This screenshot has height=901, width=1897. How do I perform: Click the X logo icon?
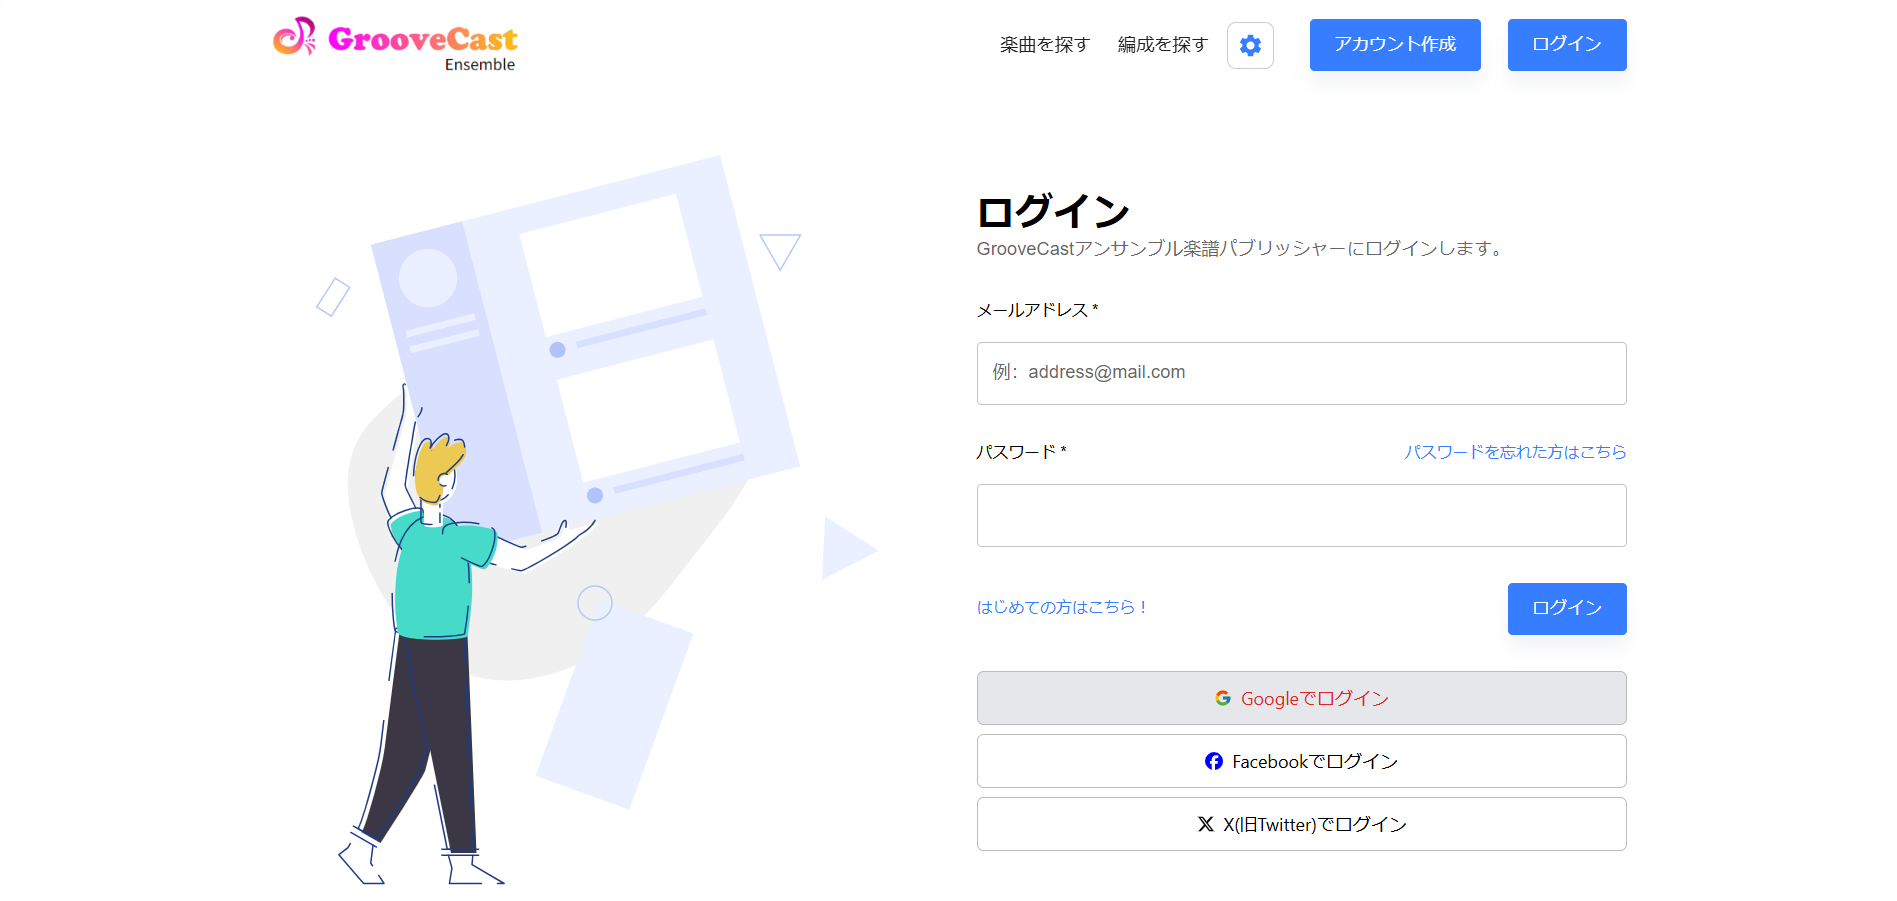click(x=1205, y=824)
